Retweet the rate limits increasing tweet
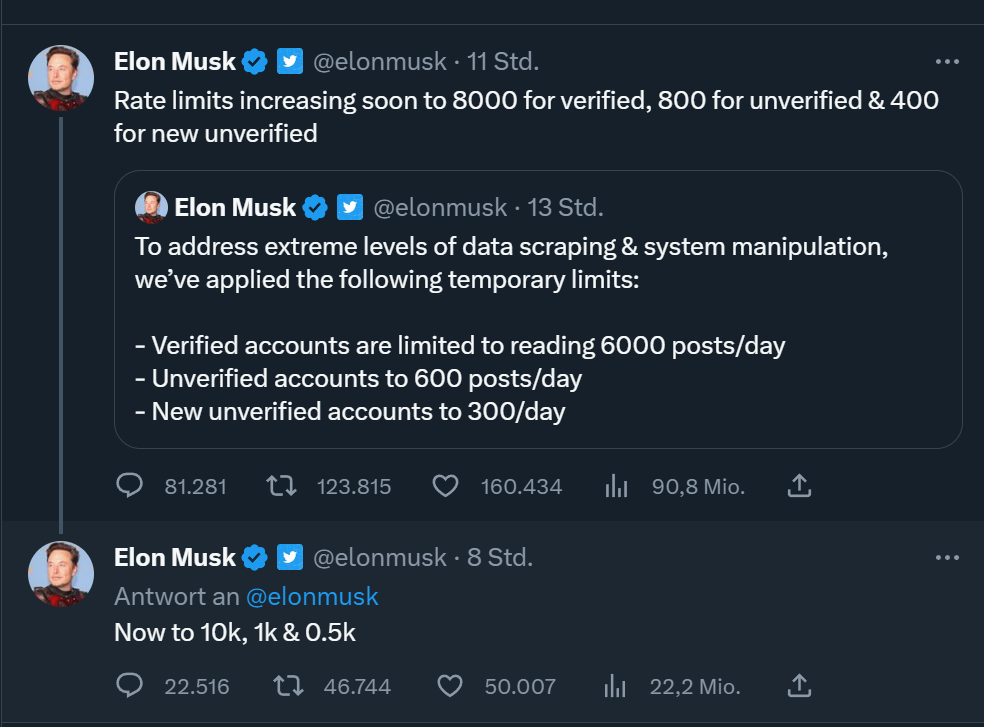This screenshot has height=727, width=984. point(281,486)
